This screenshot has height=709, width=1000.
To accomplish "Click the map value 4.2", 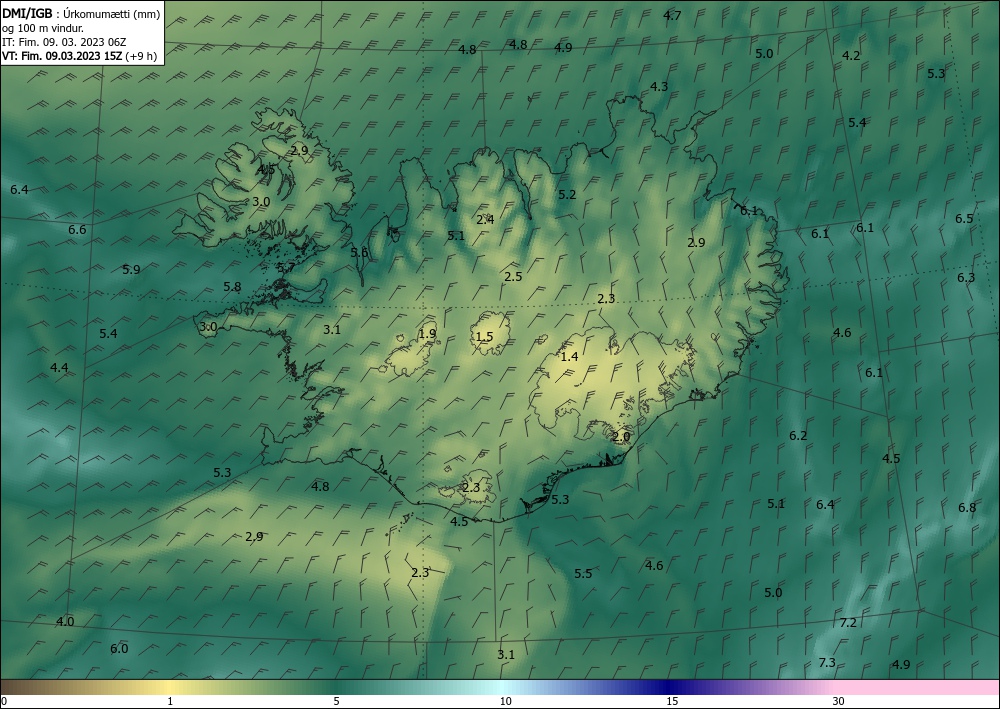I will [x=851, y=55].
